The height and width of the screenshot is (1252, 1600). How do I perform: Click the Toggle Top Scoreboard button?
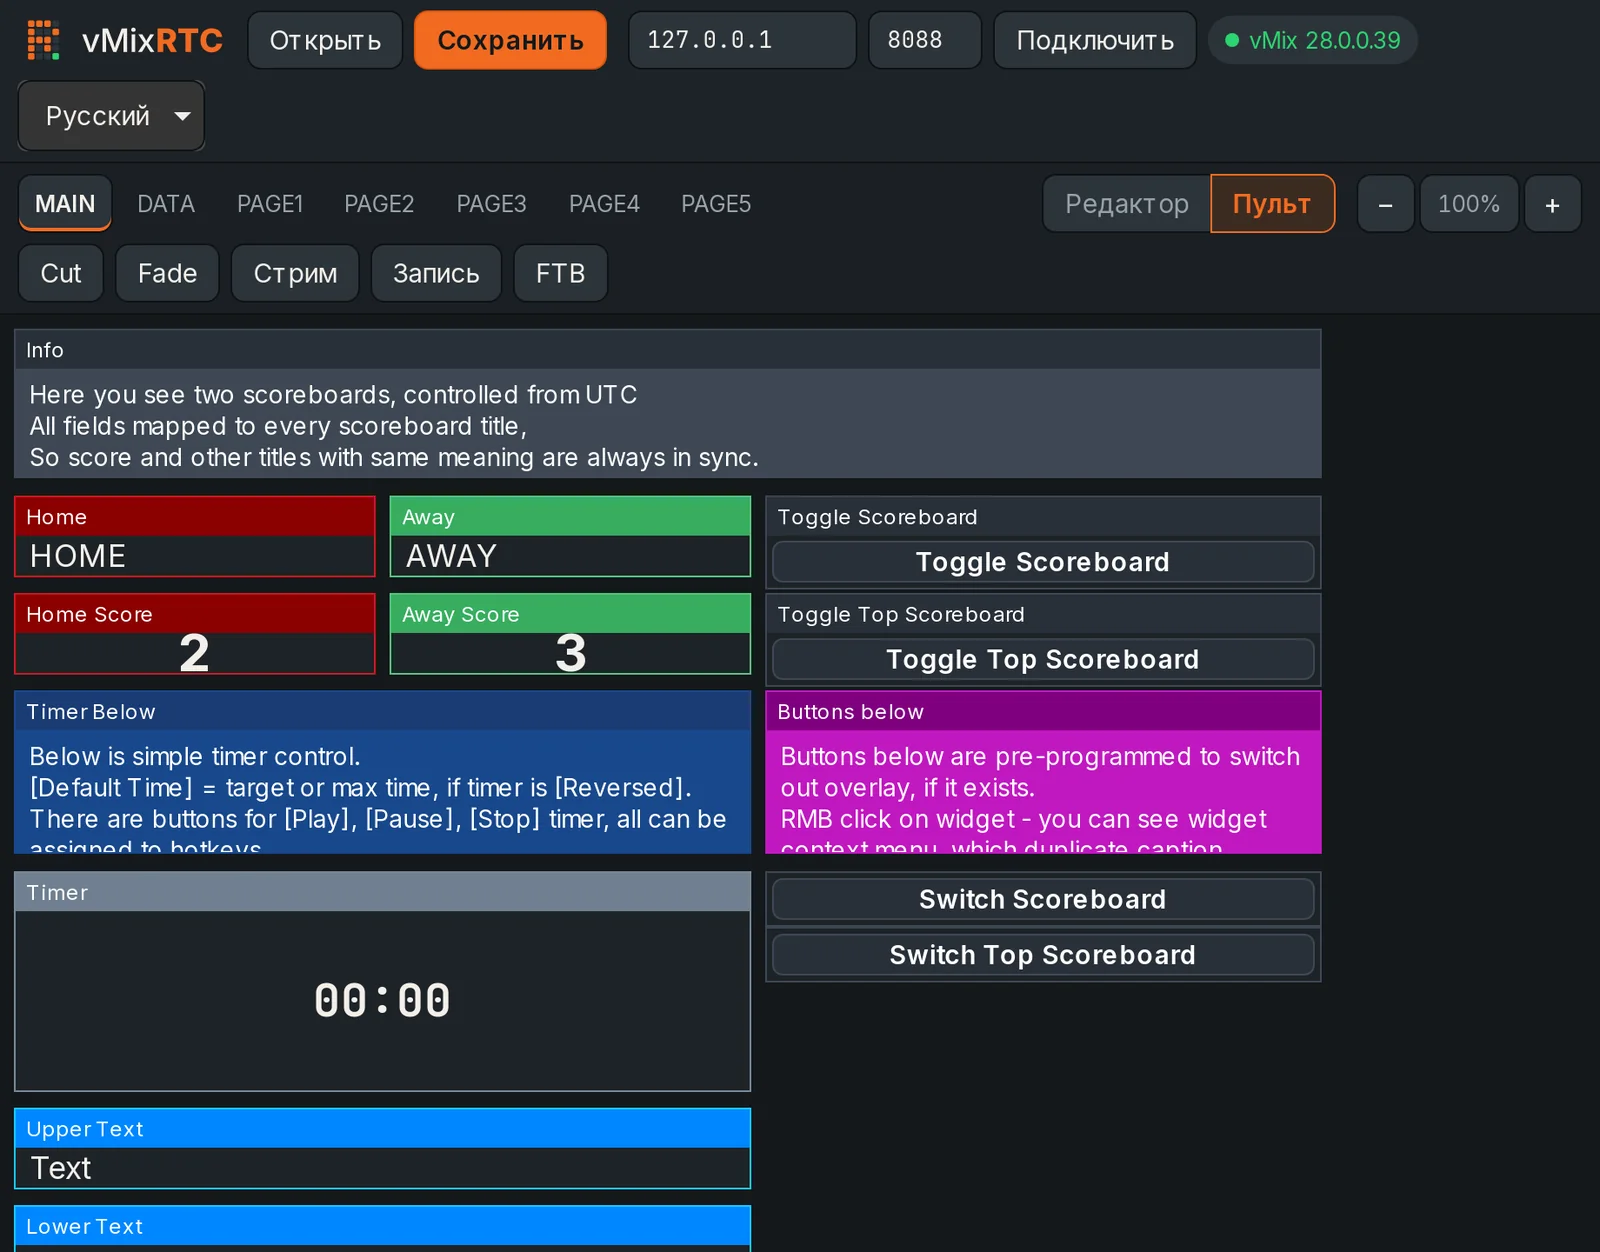tap(1043, 659)
